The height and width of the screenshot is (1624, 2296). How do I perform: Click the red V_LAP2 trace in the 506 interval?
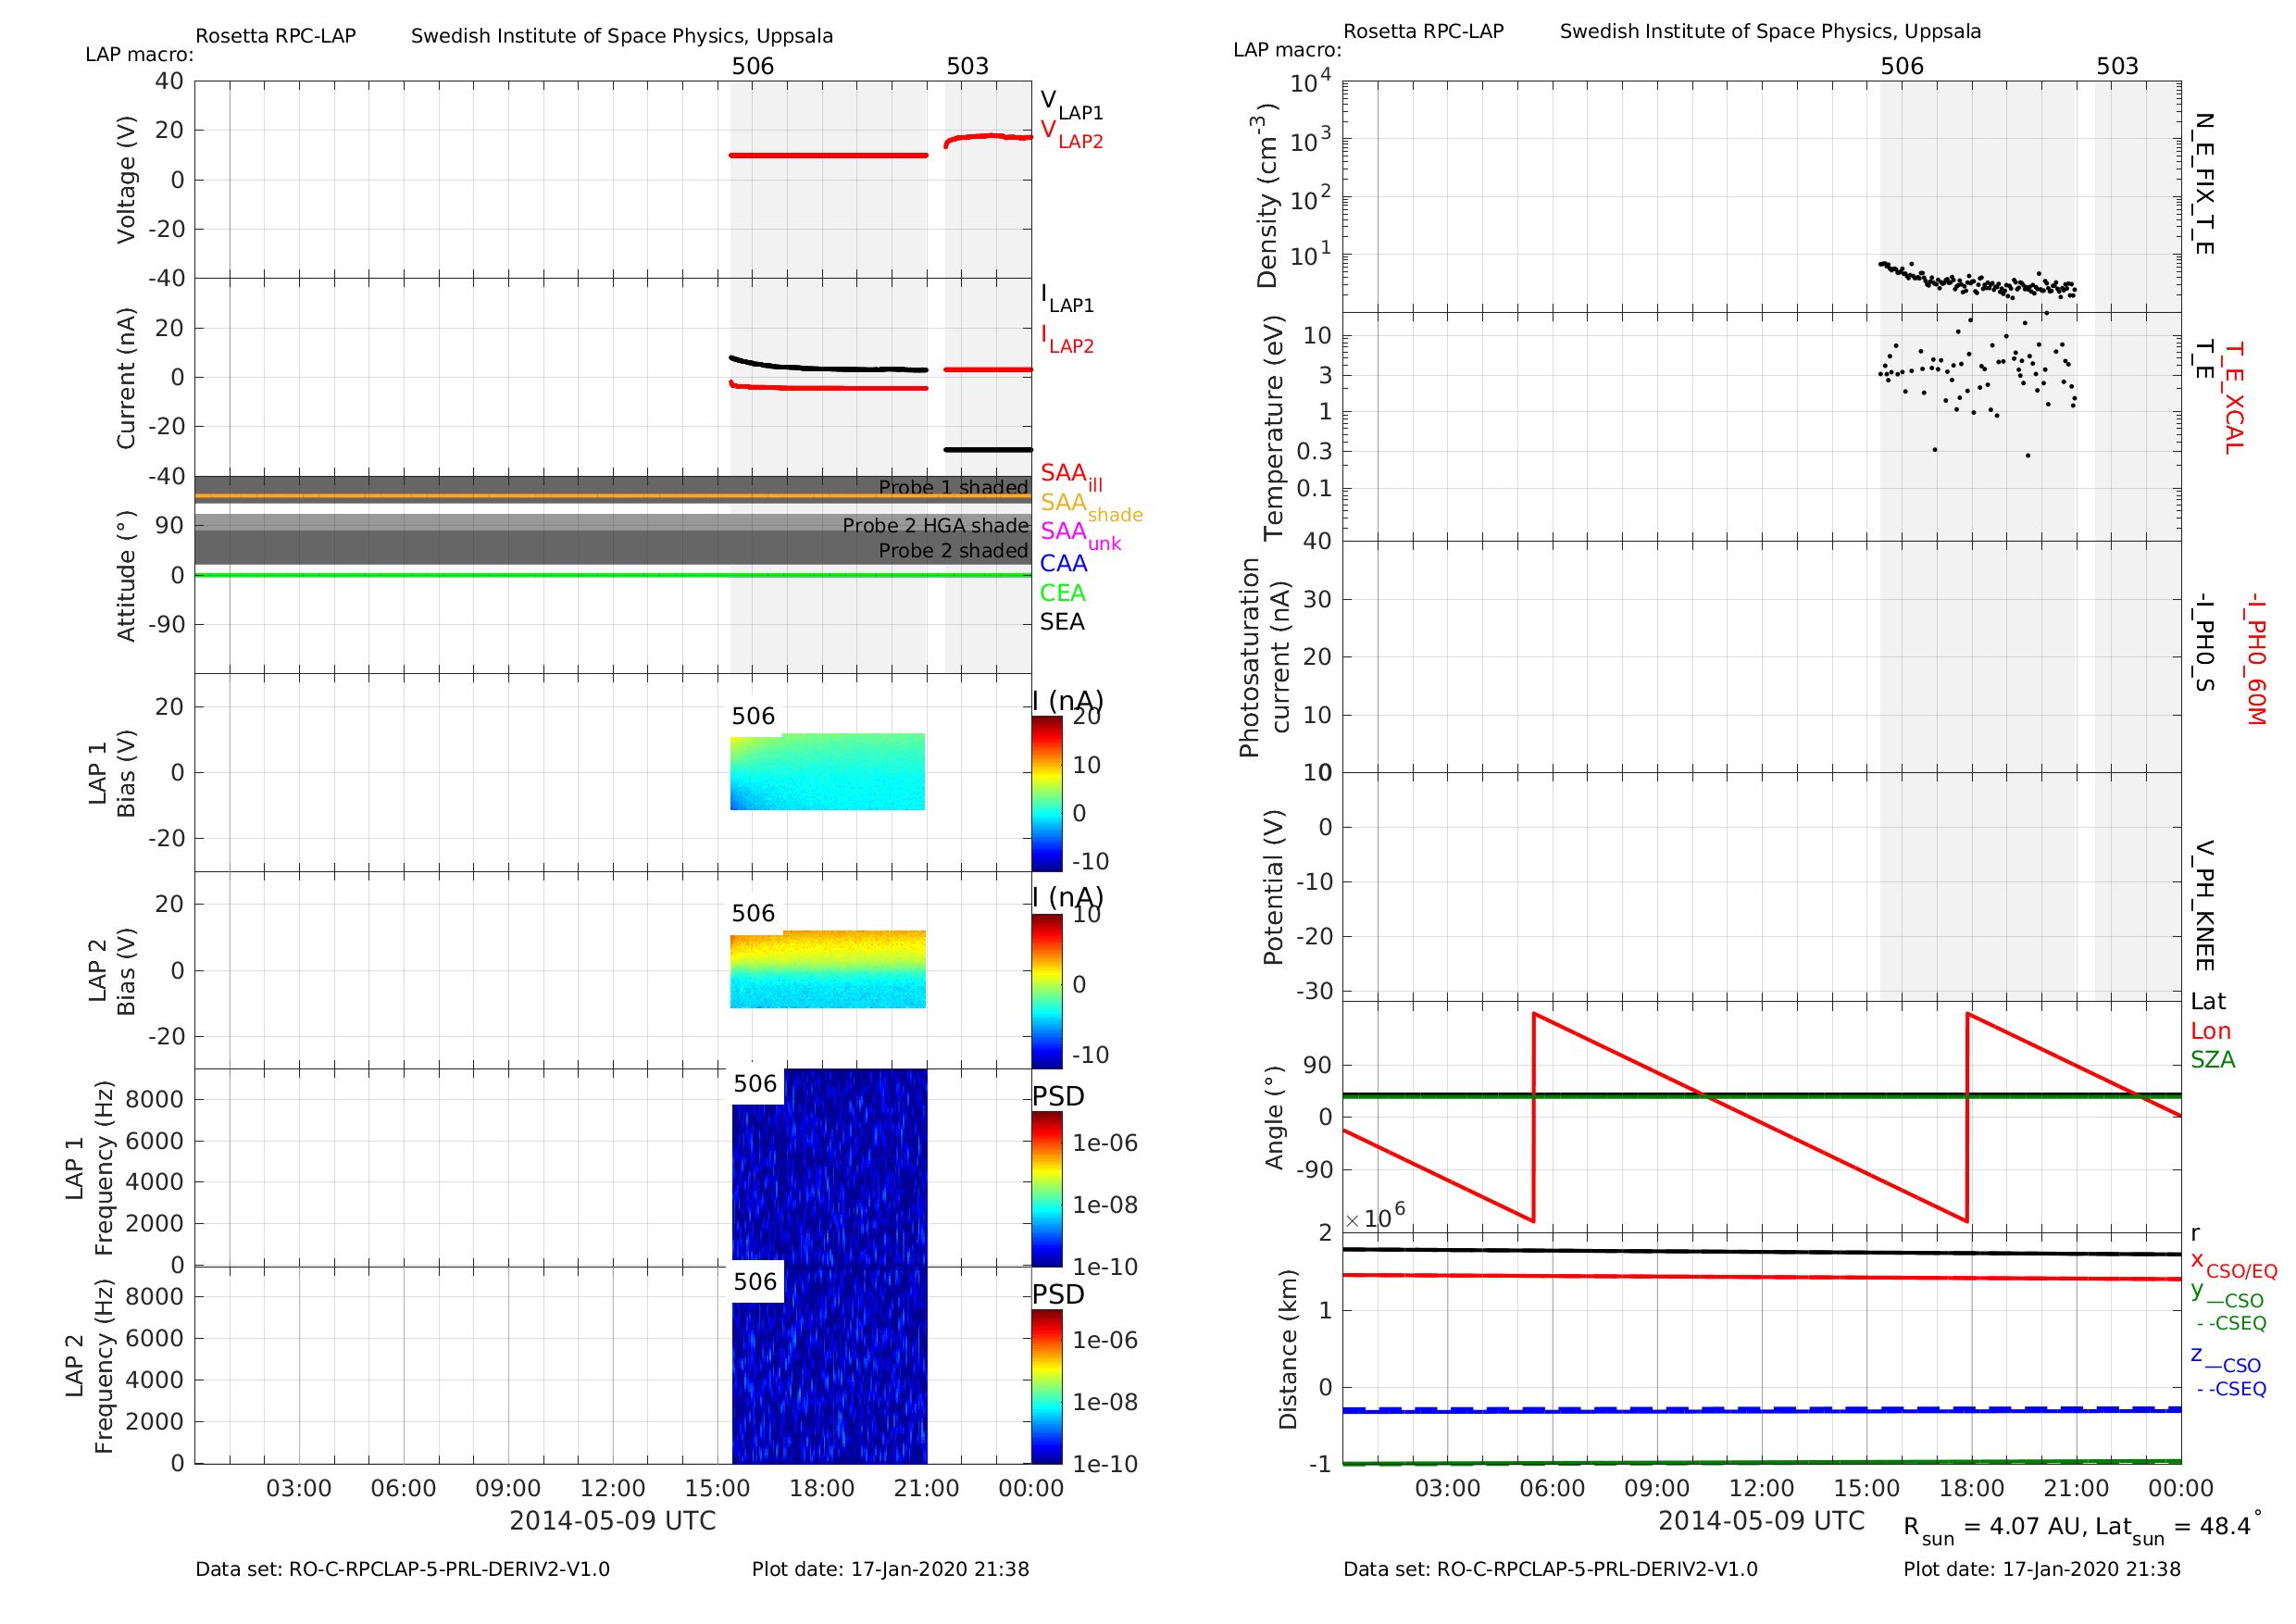pos(829,155)
